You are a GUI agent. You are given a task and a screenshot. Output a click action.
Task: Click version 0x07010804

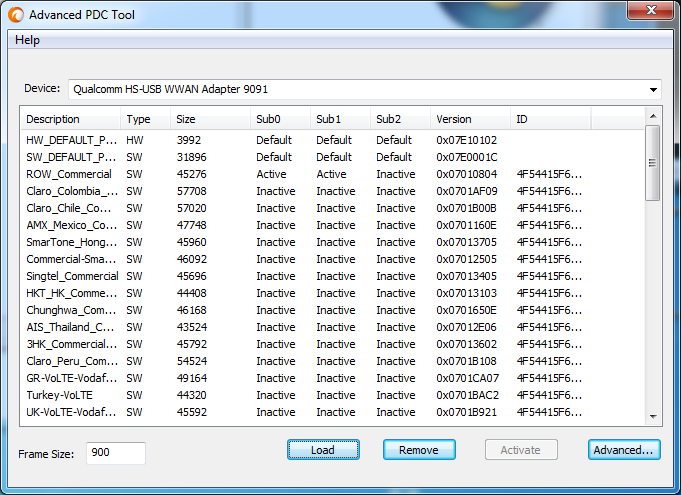(x=466, y=174)
